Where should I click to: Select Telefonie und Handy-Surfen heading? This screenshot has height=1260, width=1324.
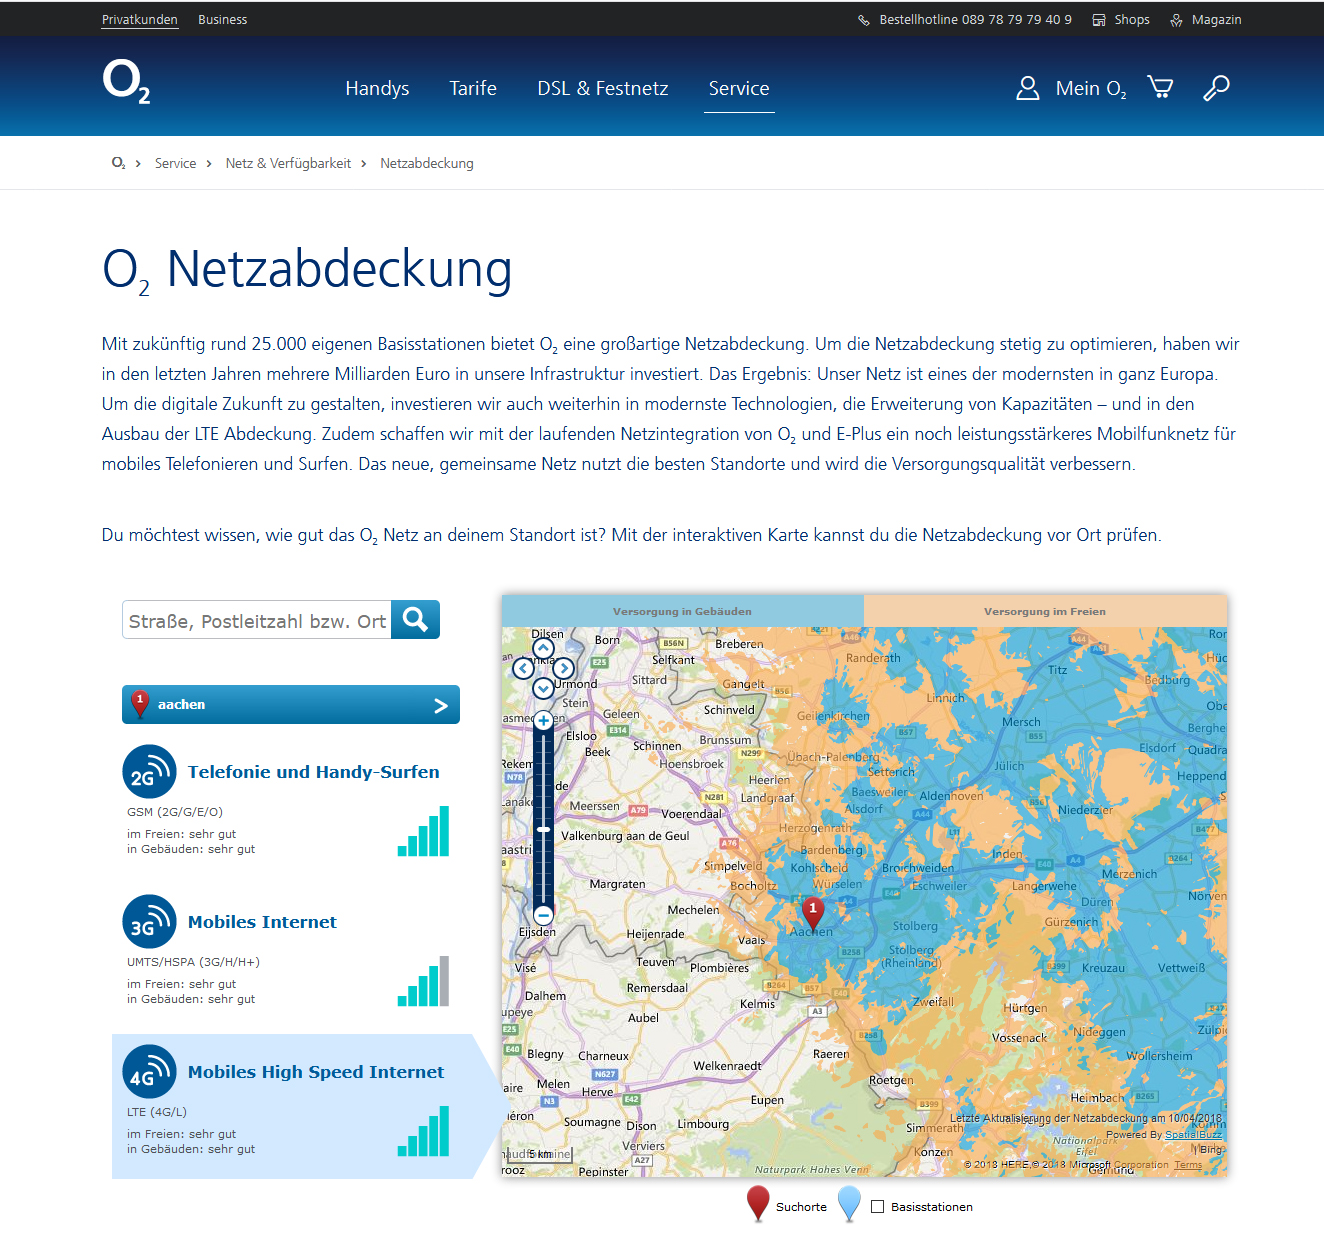click(x=314, y=772)
